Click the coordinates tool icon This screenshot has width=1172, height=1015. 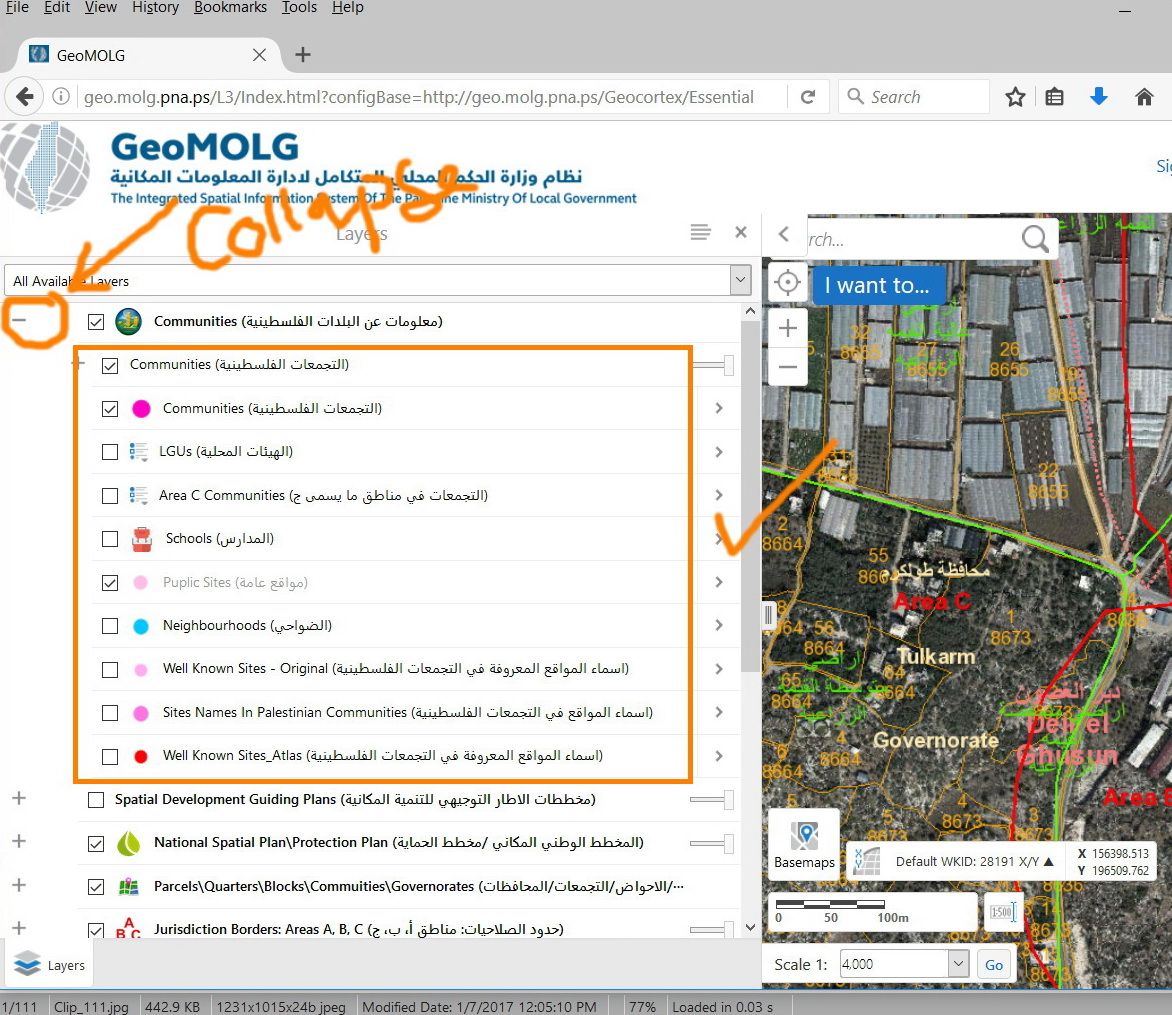tap(867, 861)
